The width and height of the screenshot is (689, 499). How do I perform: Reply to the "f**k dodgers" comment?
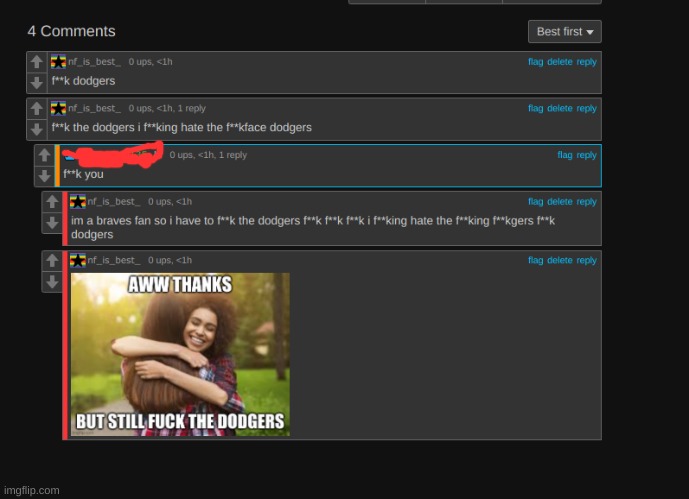(x=587, y=62)
